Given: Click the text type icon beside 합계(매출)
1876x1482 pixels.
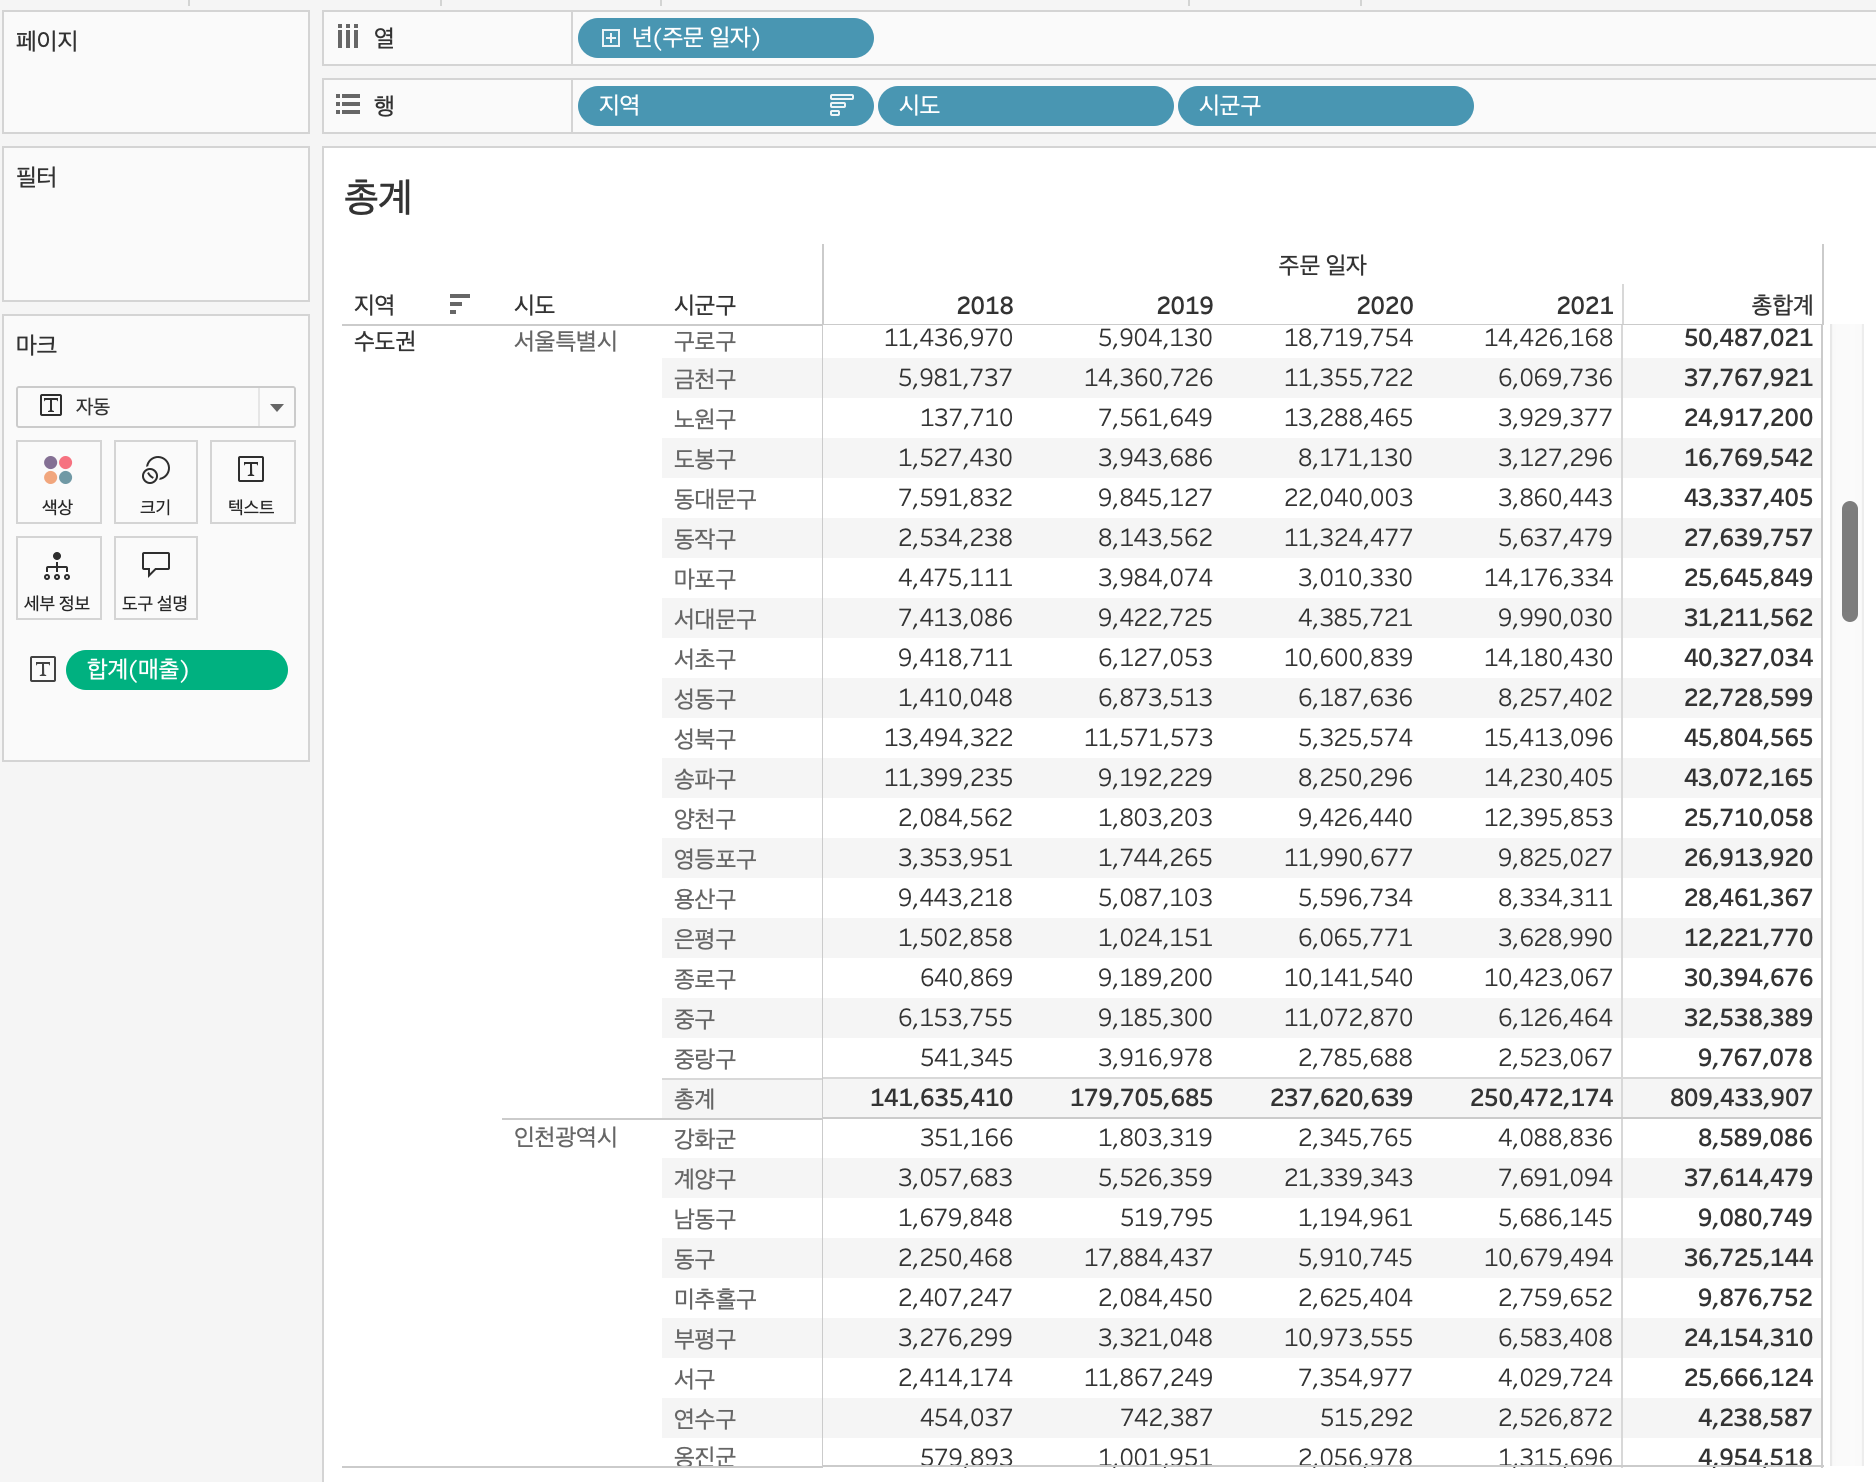Looking at the screenshot, I should click(x=43, y=669).
